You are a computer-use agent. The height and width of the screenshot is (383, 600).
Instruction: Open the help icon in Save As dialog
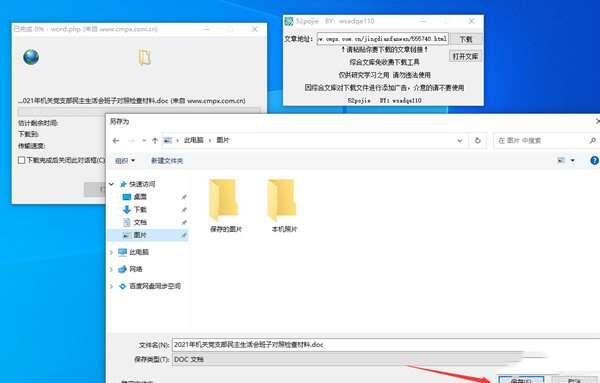[x=594, y=160]
